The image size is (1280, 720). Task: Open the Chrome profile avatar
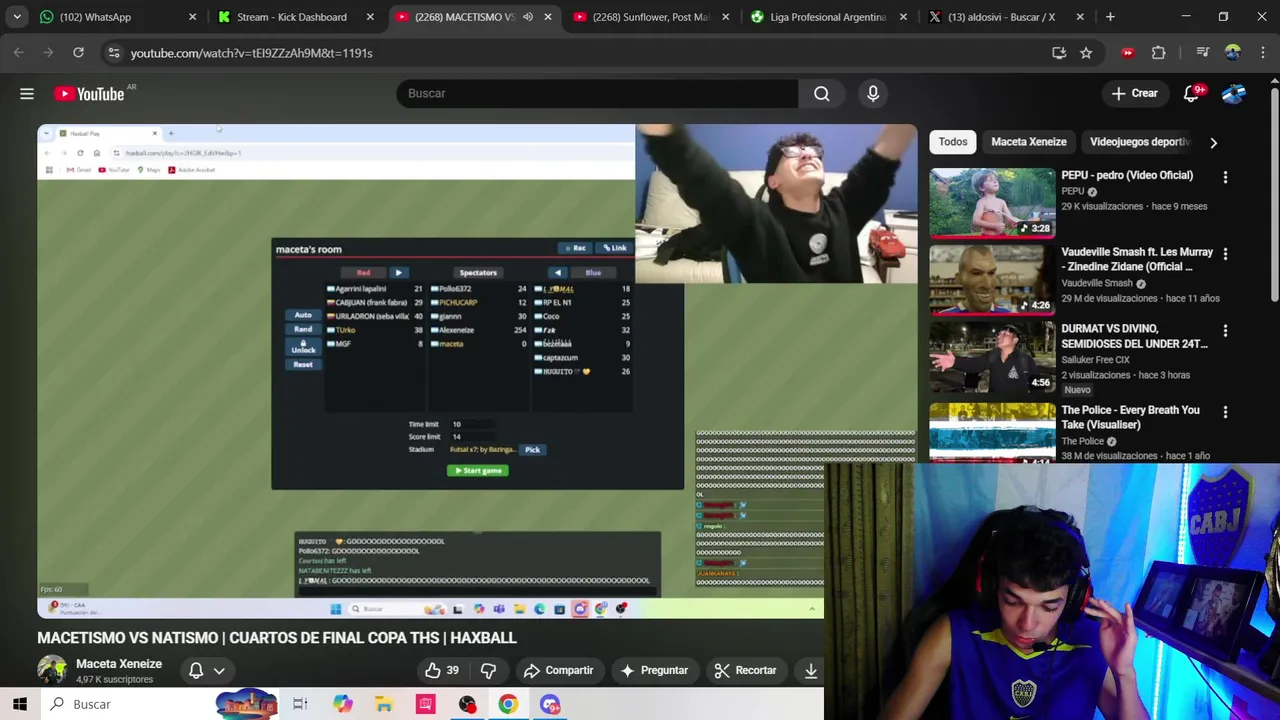(1233, 53)
